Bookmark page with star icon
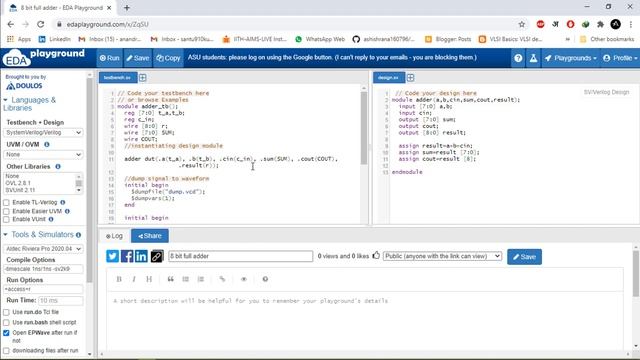This screenshot has width=640, height=360. (x=522, y=24)
